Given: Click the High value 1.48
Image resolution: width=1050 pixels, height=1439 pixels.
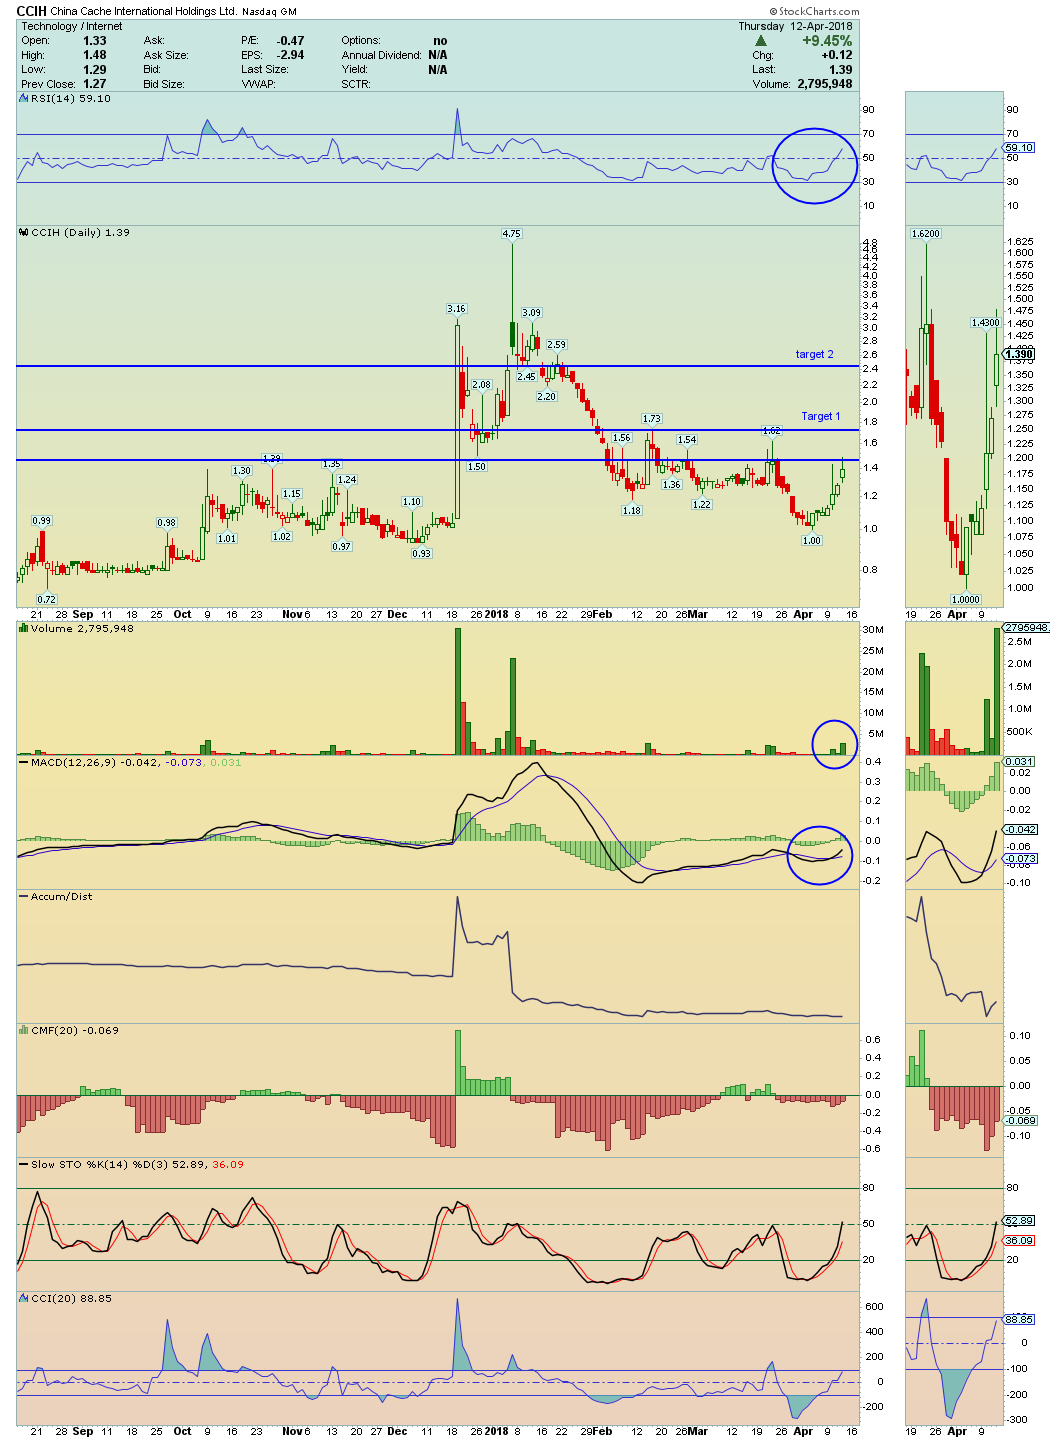Looking at the screenshot, I should [x=95, y=55].
